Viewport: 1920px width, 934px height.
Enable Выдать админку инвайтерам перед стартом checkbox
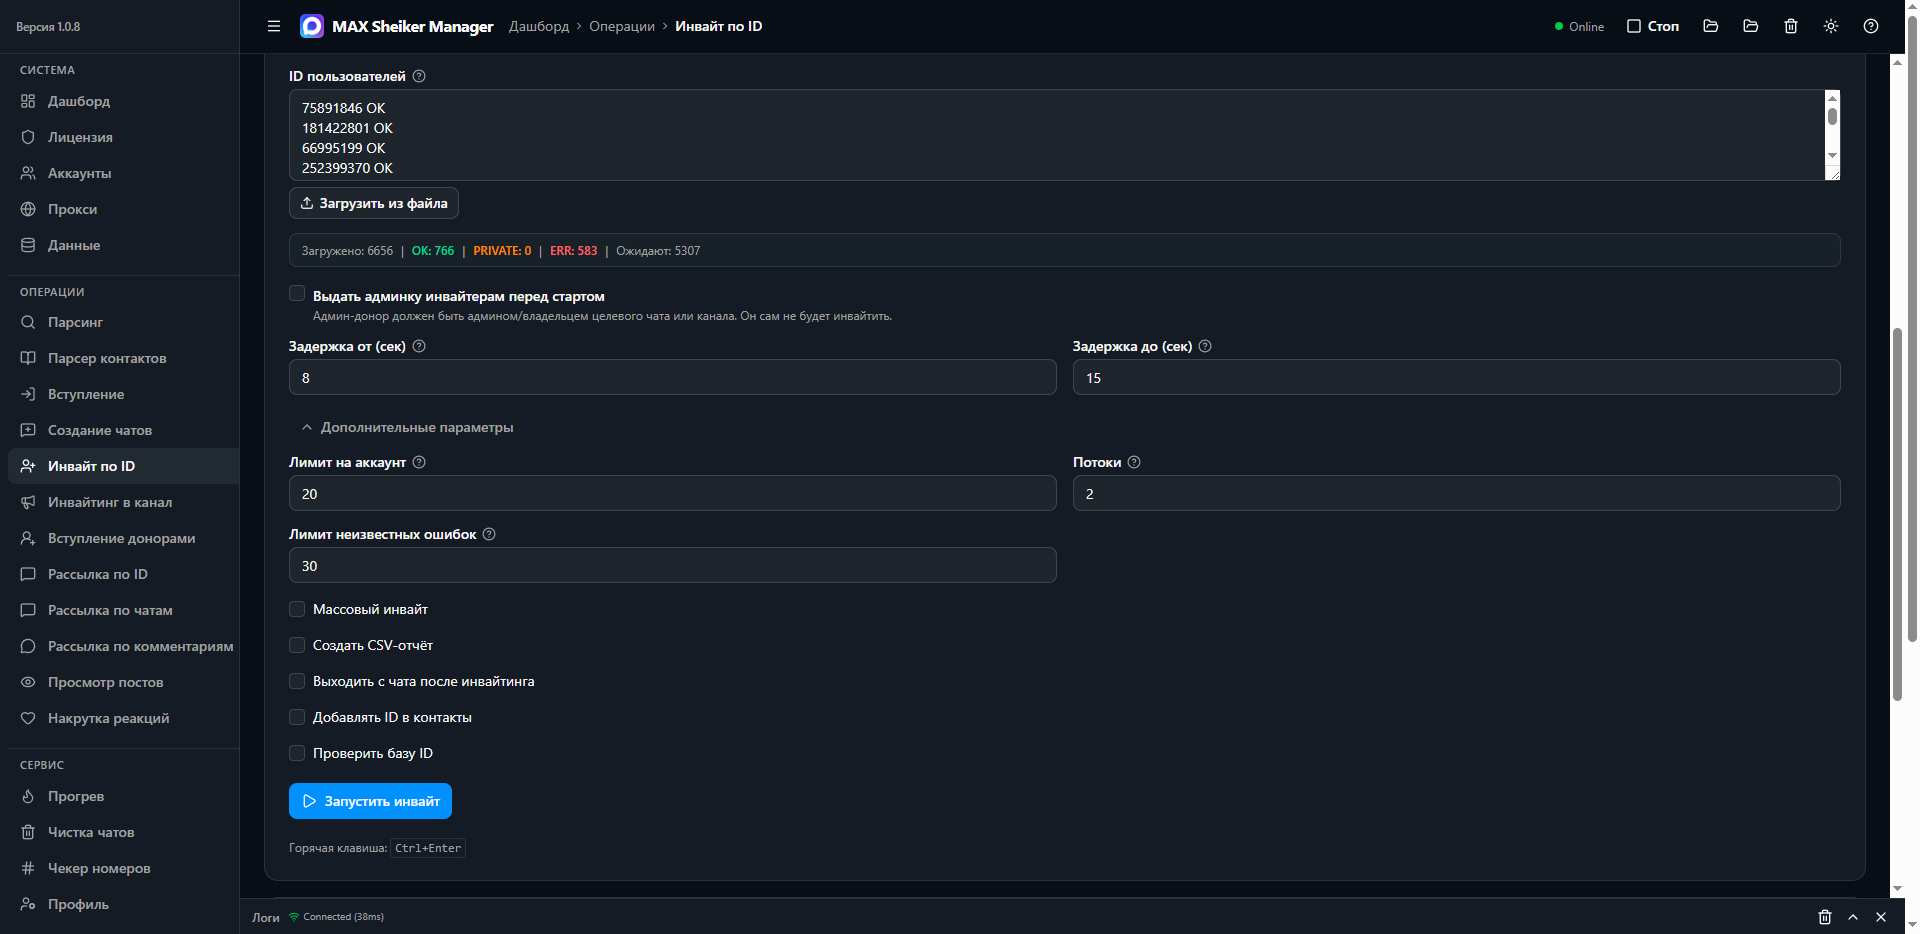pyautogui.click(x=297, y=293)
